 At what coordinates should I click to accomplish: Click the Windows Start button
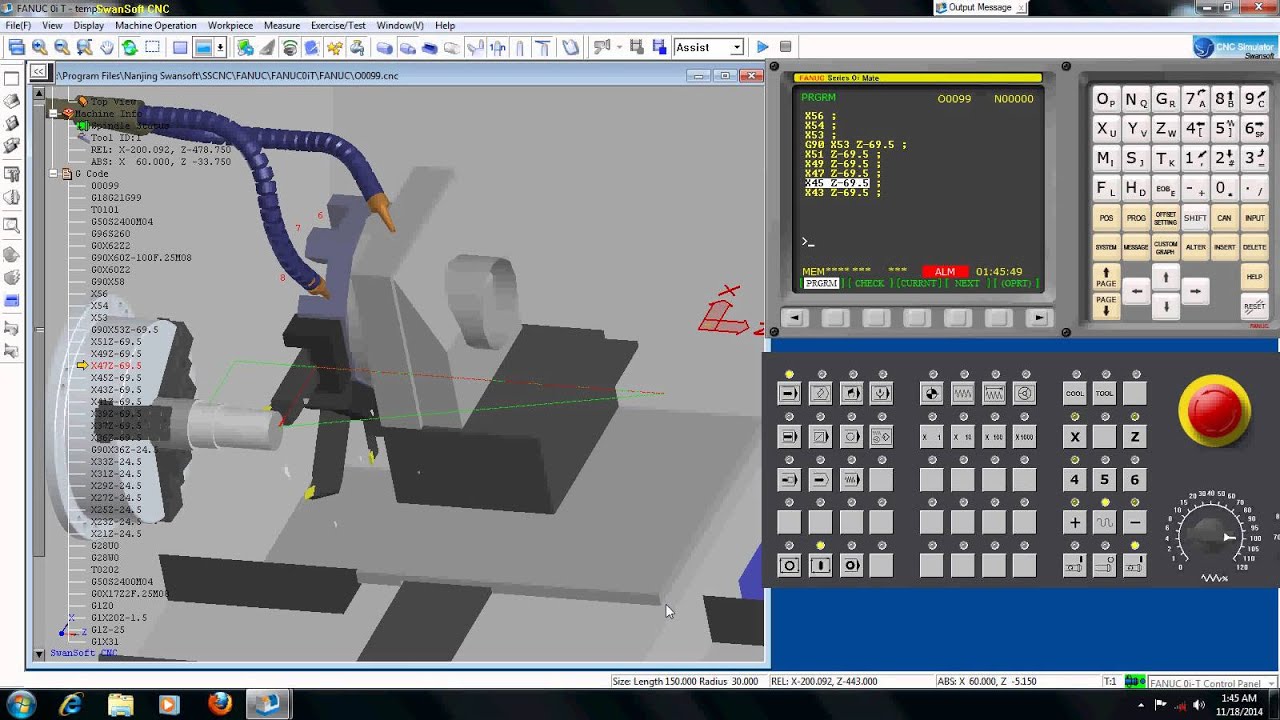pos(20,704)
